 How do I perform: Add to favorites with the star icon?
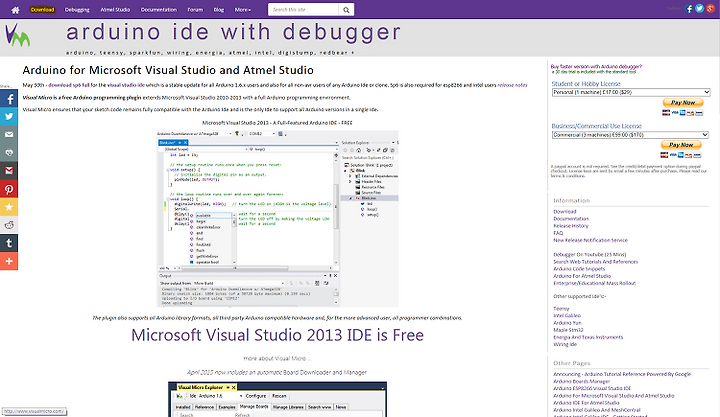click(9, 207)
